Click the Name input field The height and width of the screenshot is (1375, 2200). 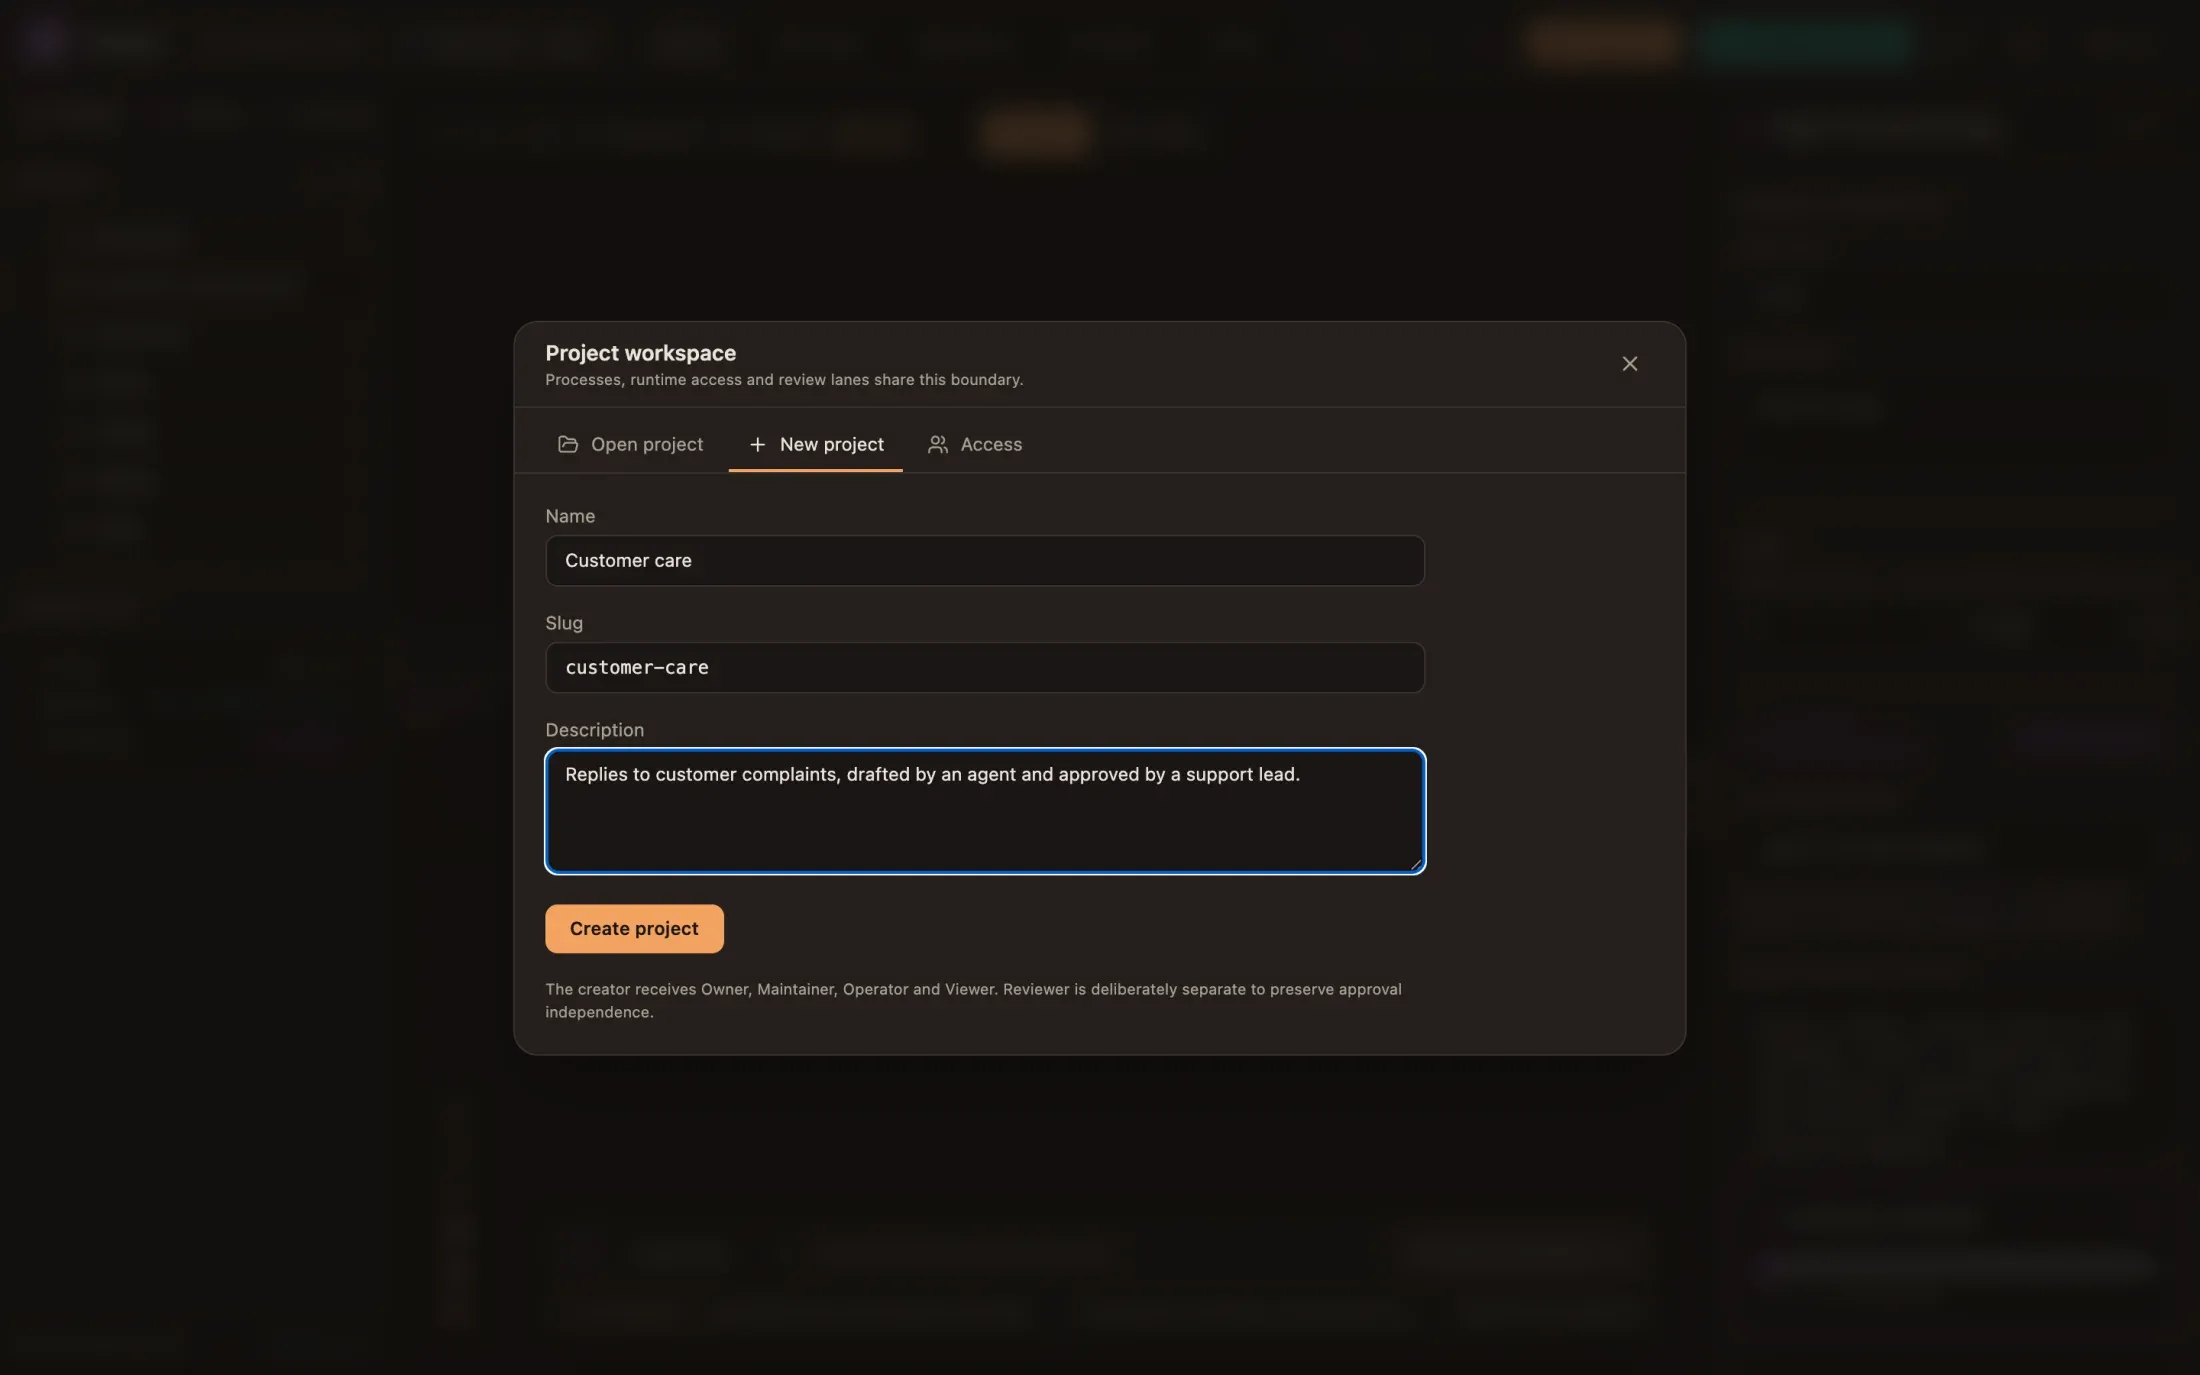point(984,561)
